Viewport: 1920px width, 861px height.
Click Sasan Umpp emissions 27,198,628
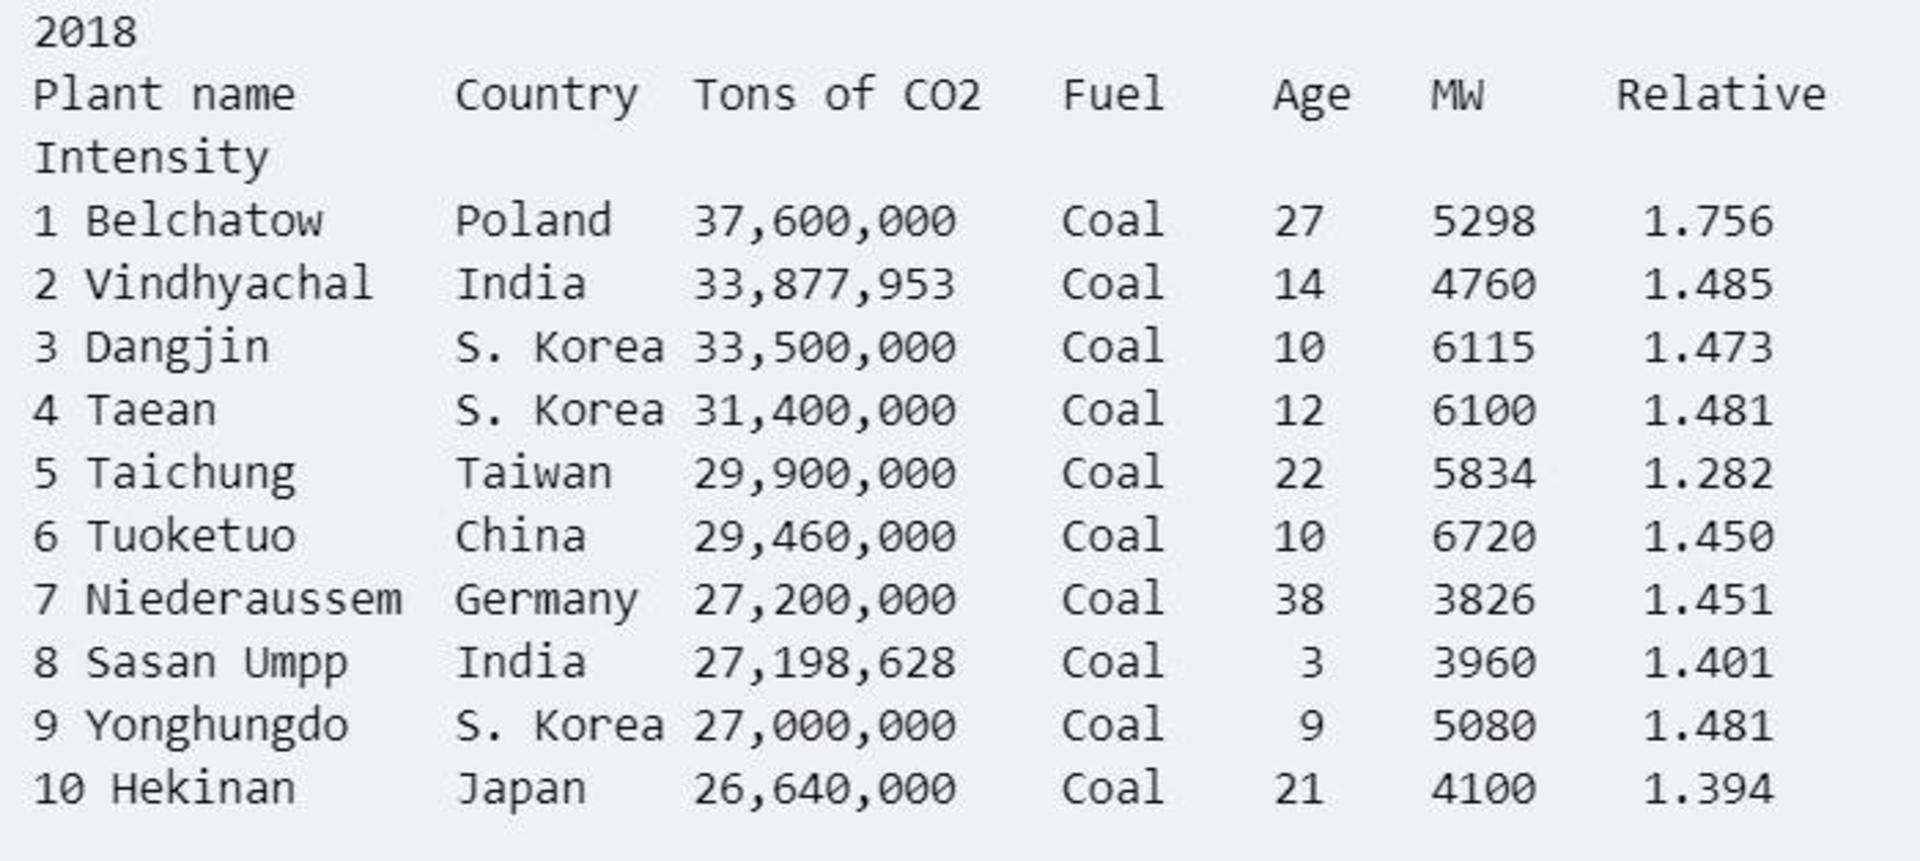pyautogui.click(x=825, y=663)
